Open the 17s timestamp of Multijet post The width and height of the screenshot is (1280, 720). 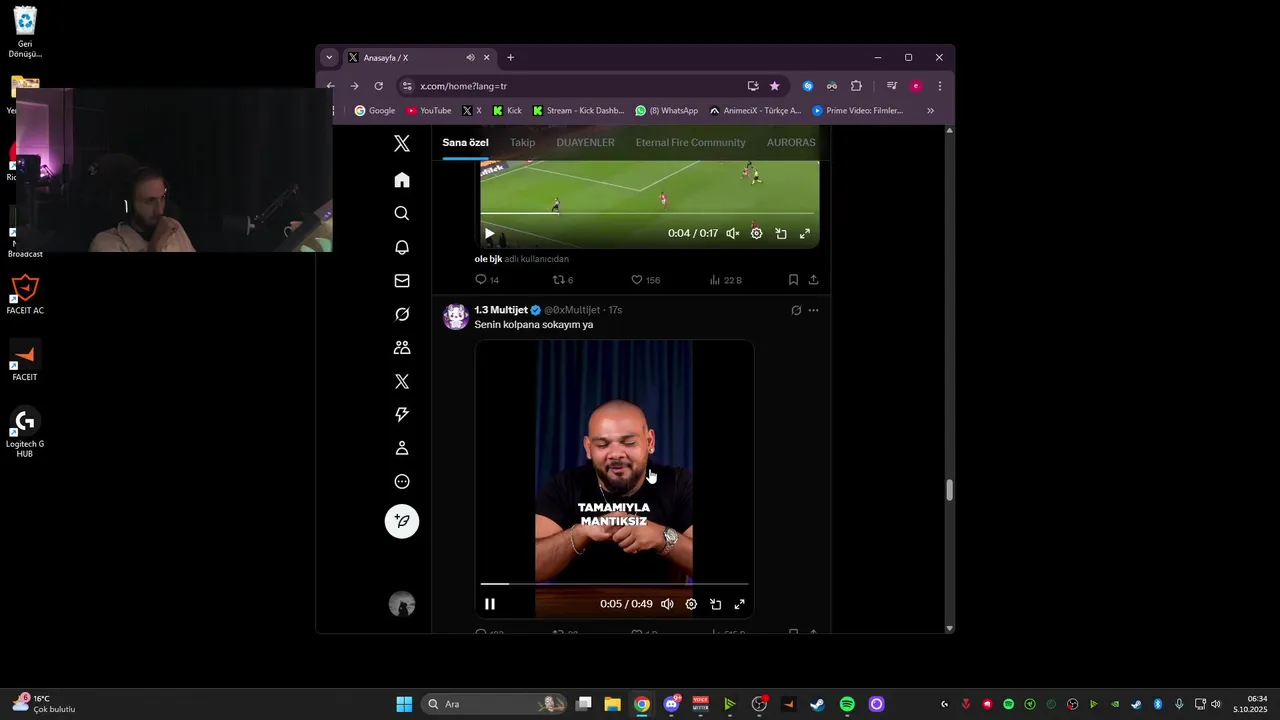point(615,310)
